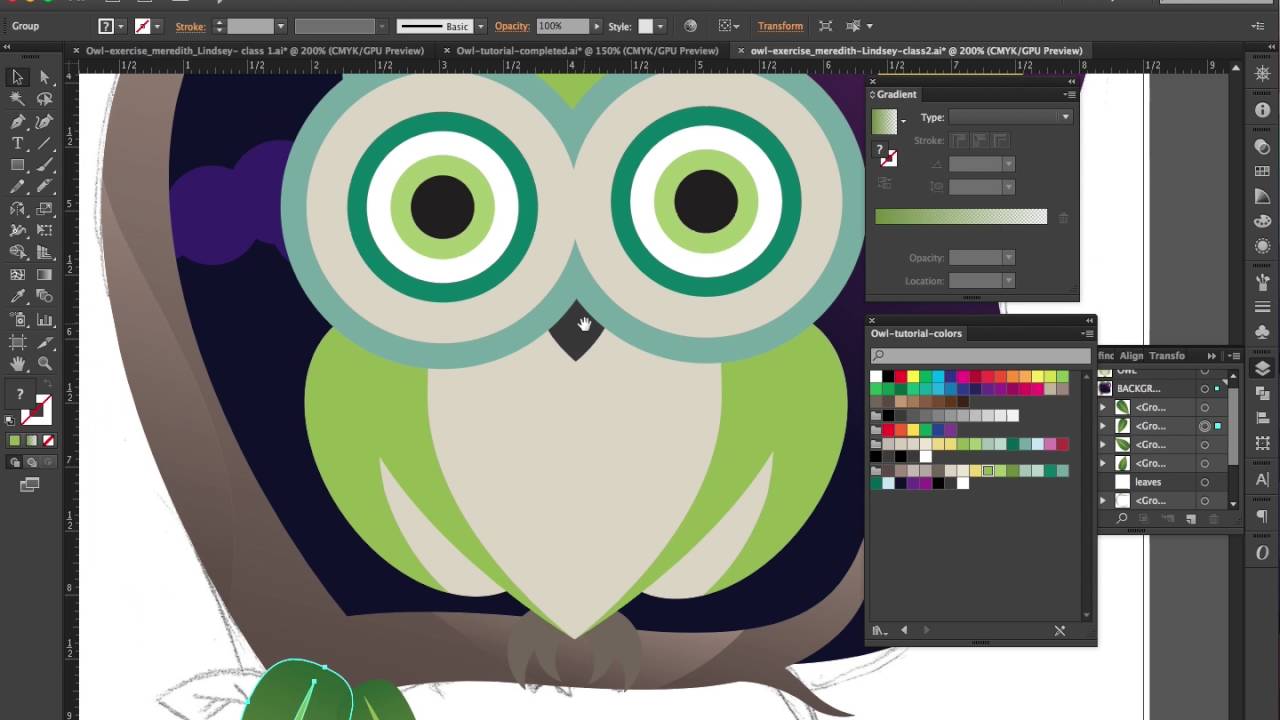Viewport: 1280px width, 720px height.
Task: Select the Gradient tool in toolbar
Action: 44,275
